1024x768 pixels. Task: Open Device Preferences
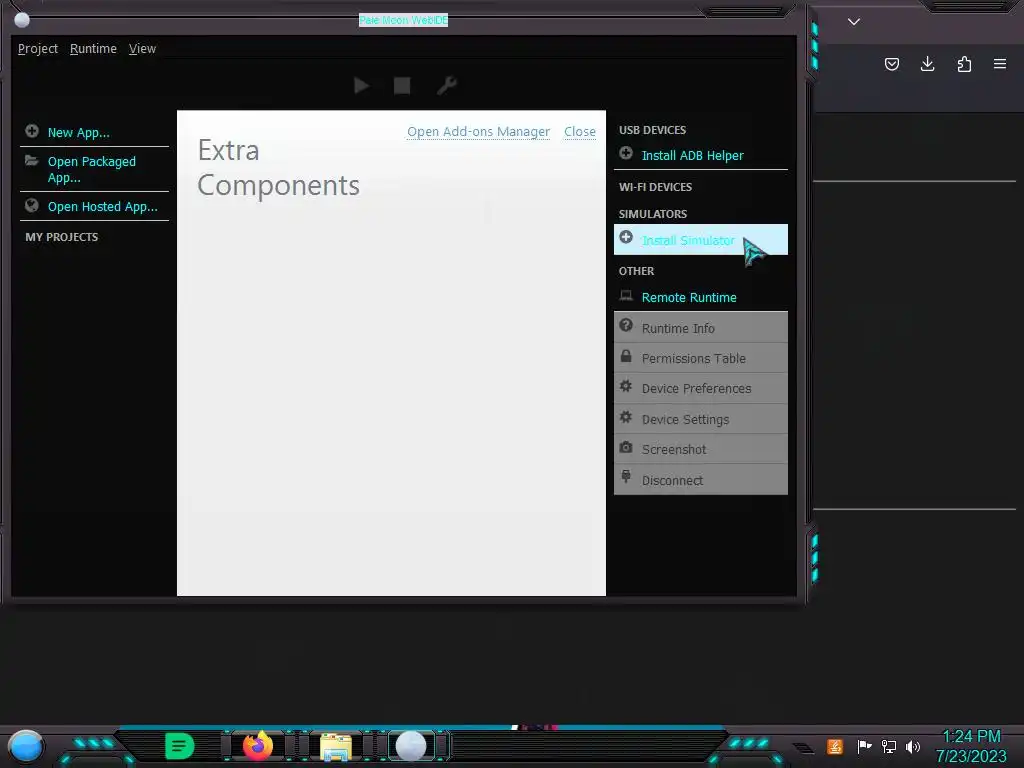(x=701, y=389)
